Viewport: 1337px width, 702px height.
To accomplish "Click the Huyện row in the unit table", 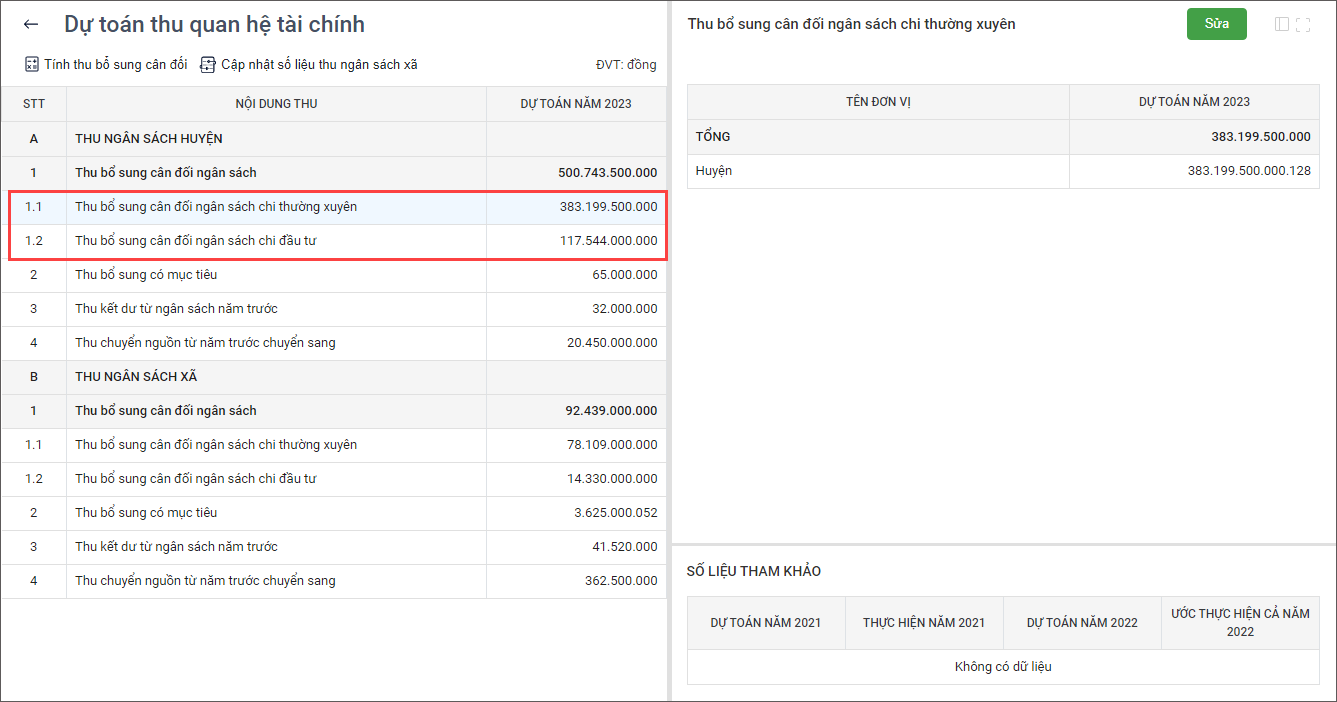I will pos(714,171).
